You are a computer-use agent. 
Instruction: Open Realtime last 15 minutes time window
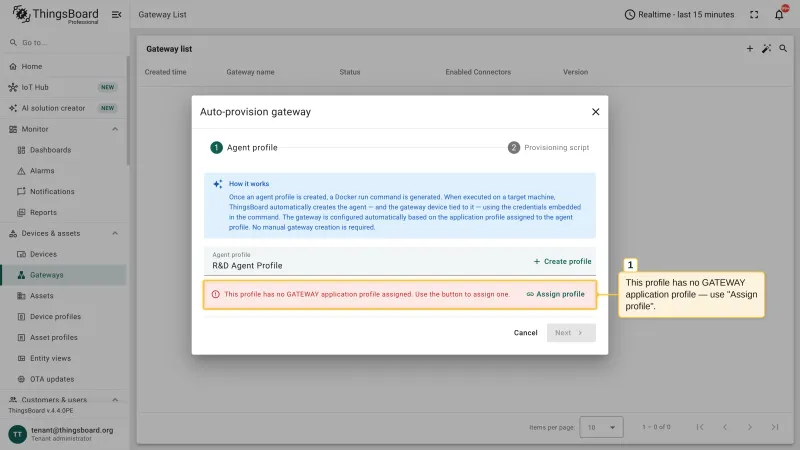(679, 15)
